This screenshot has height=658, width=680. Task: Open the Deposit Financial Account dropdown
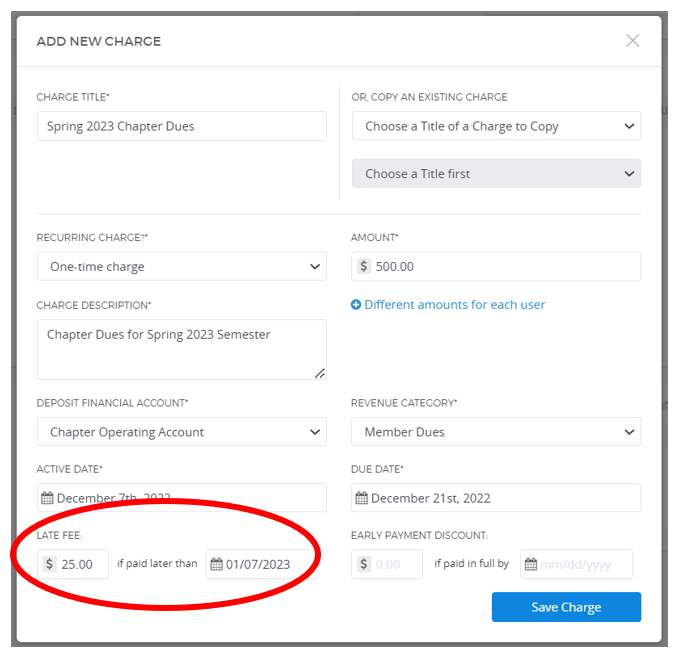click(181, 432)
